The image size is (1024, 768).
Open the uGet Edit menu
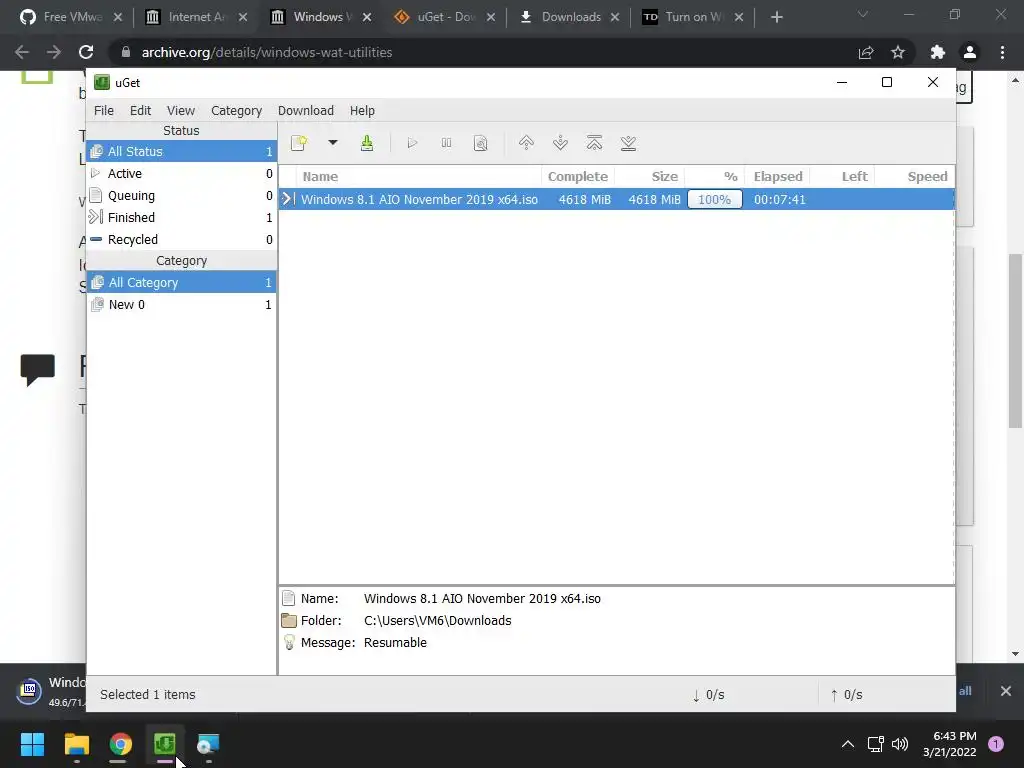(140, 110)
